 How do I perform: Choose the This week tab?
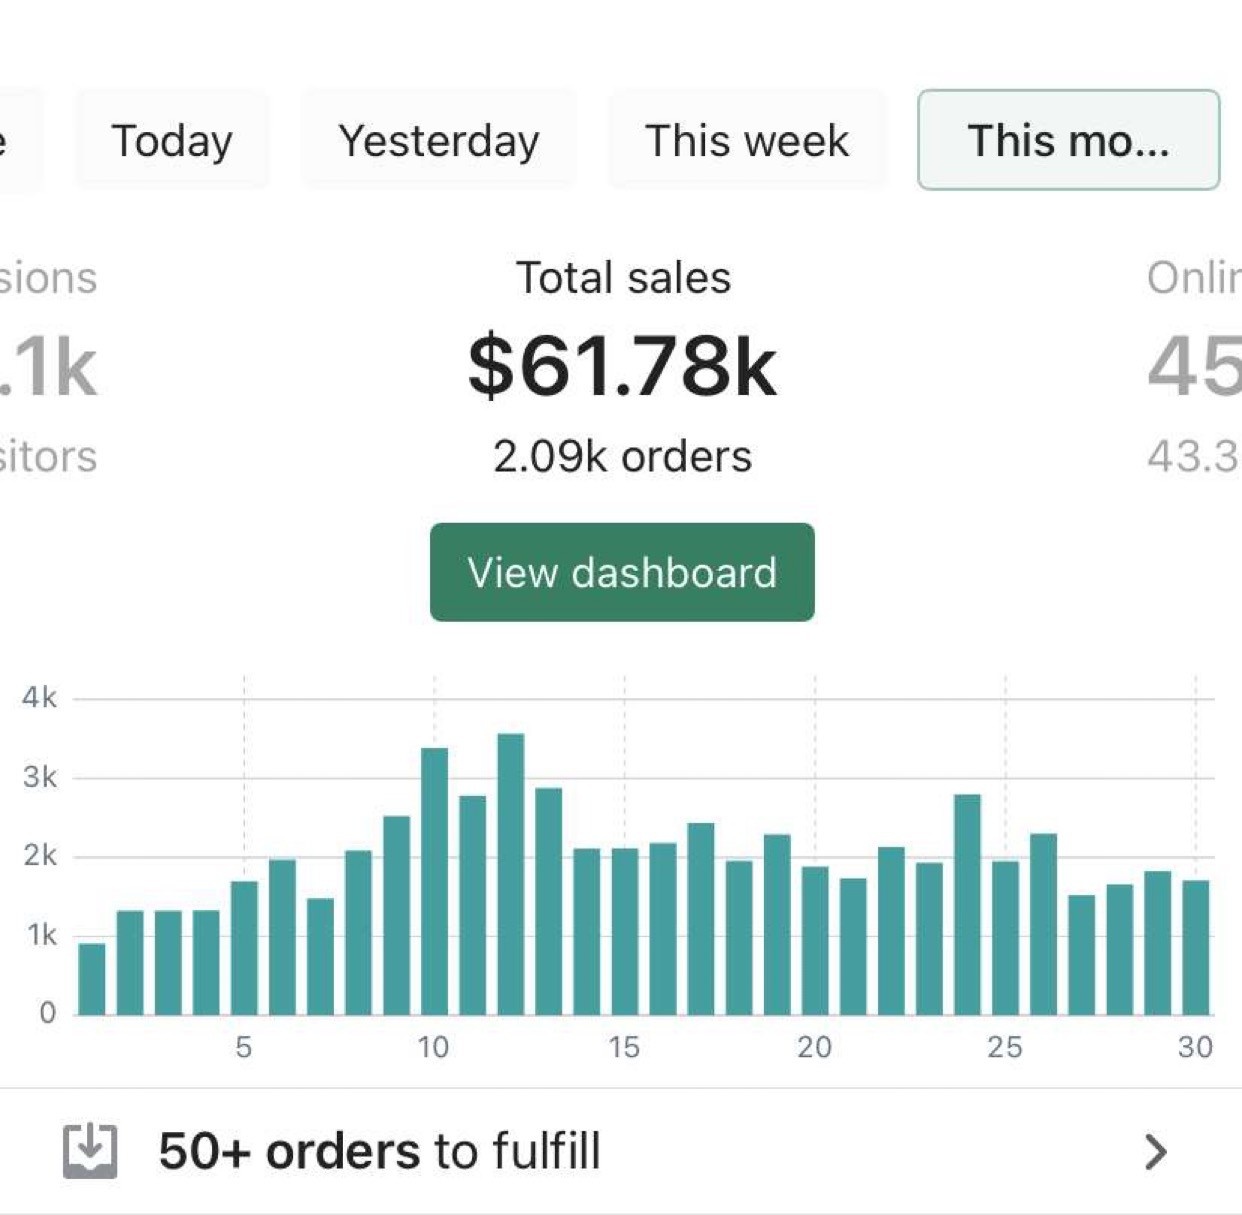tap(747, 140)
